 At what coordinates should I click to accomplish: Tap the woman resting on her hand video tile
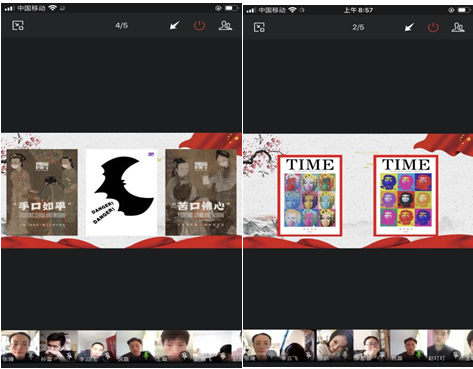pyautogui.click(x=334, y=346)
